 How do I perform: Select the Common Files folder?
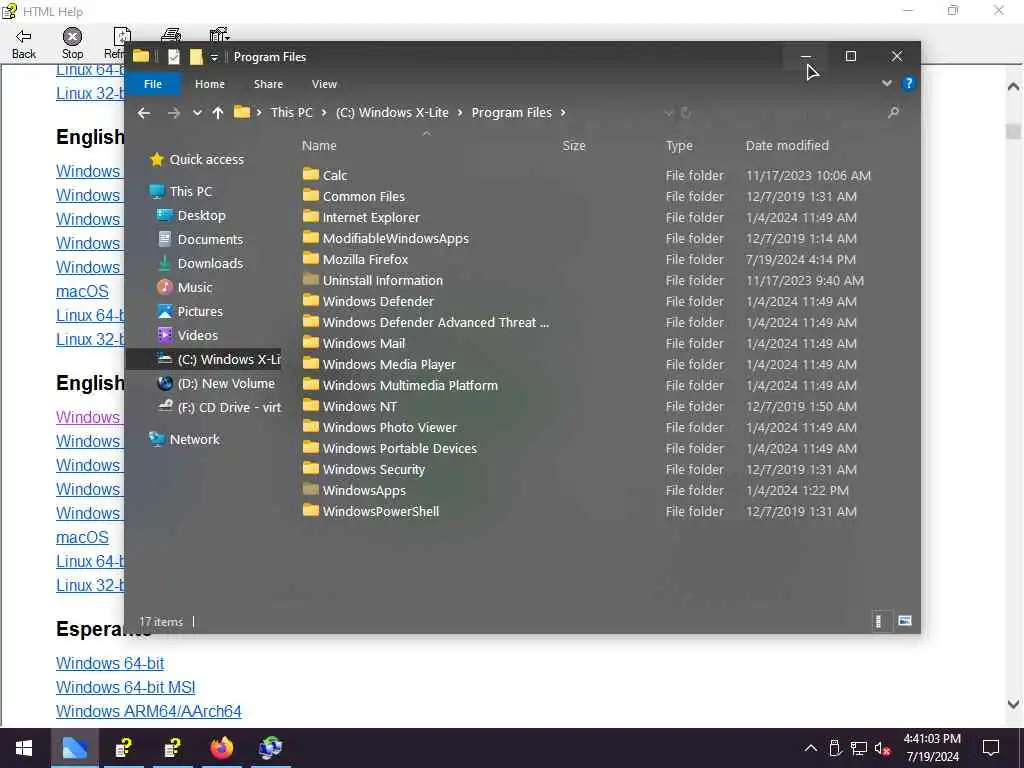pyautogui.click(x=364, y=197)
